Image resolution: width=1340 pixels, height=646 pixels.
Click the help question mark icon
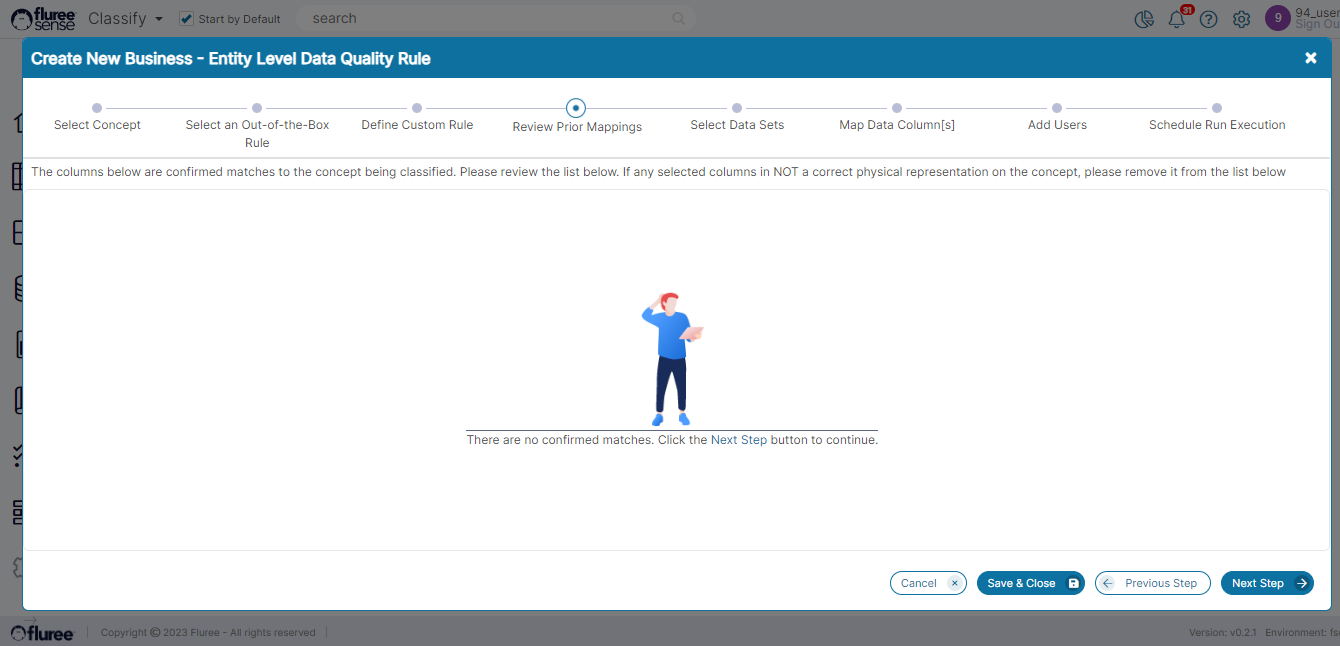[1209, 19]
